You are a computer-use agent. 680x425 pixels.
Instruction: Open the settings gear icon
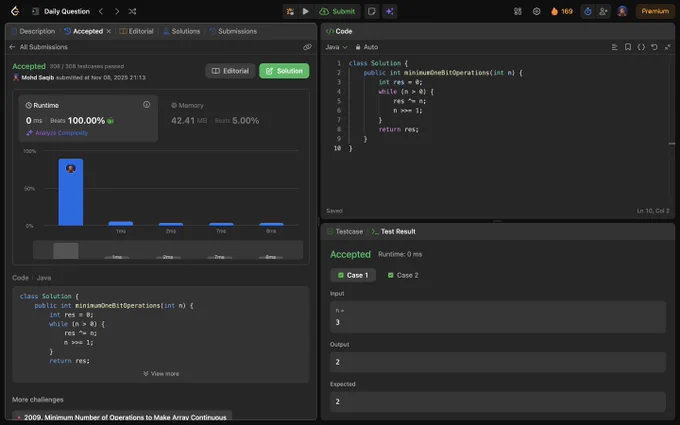pos(536,11)
